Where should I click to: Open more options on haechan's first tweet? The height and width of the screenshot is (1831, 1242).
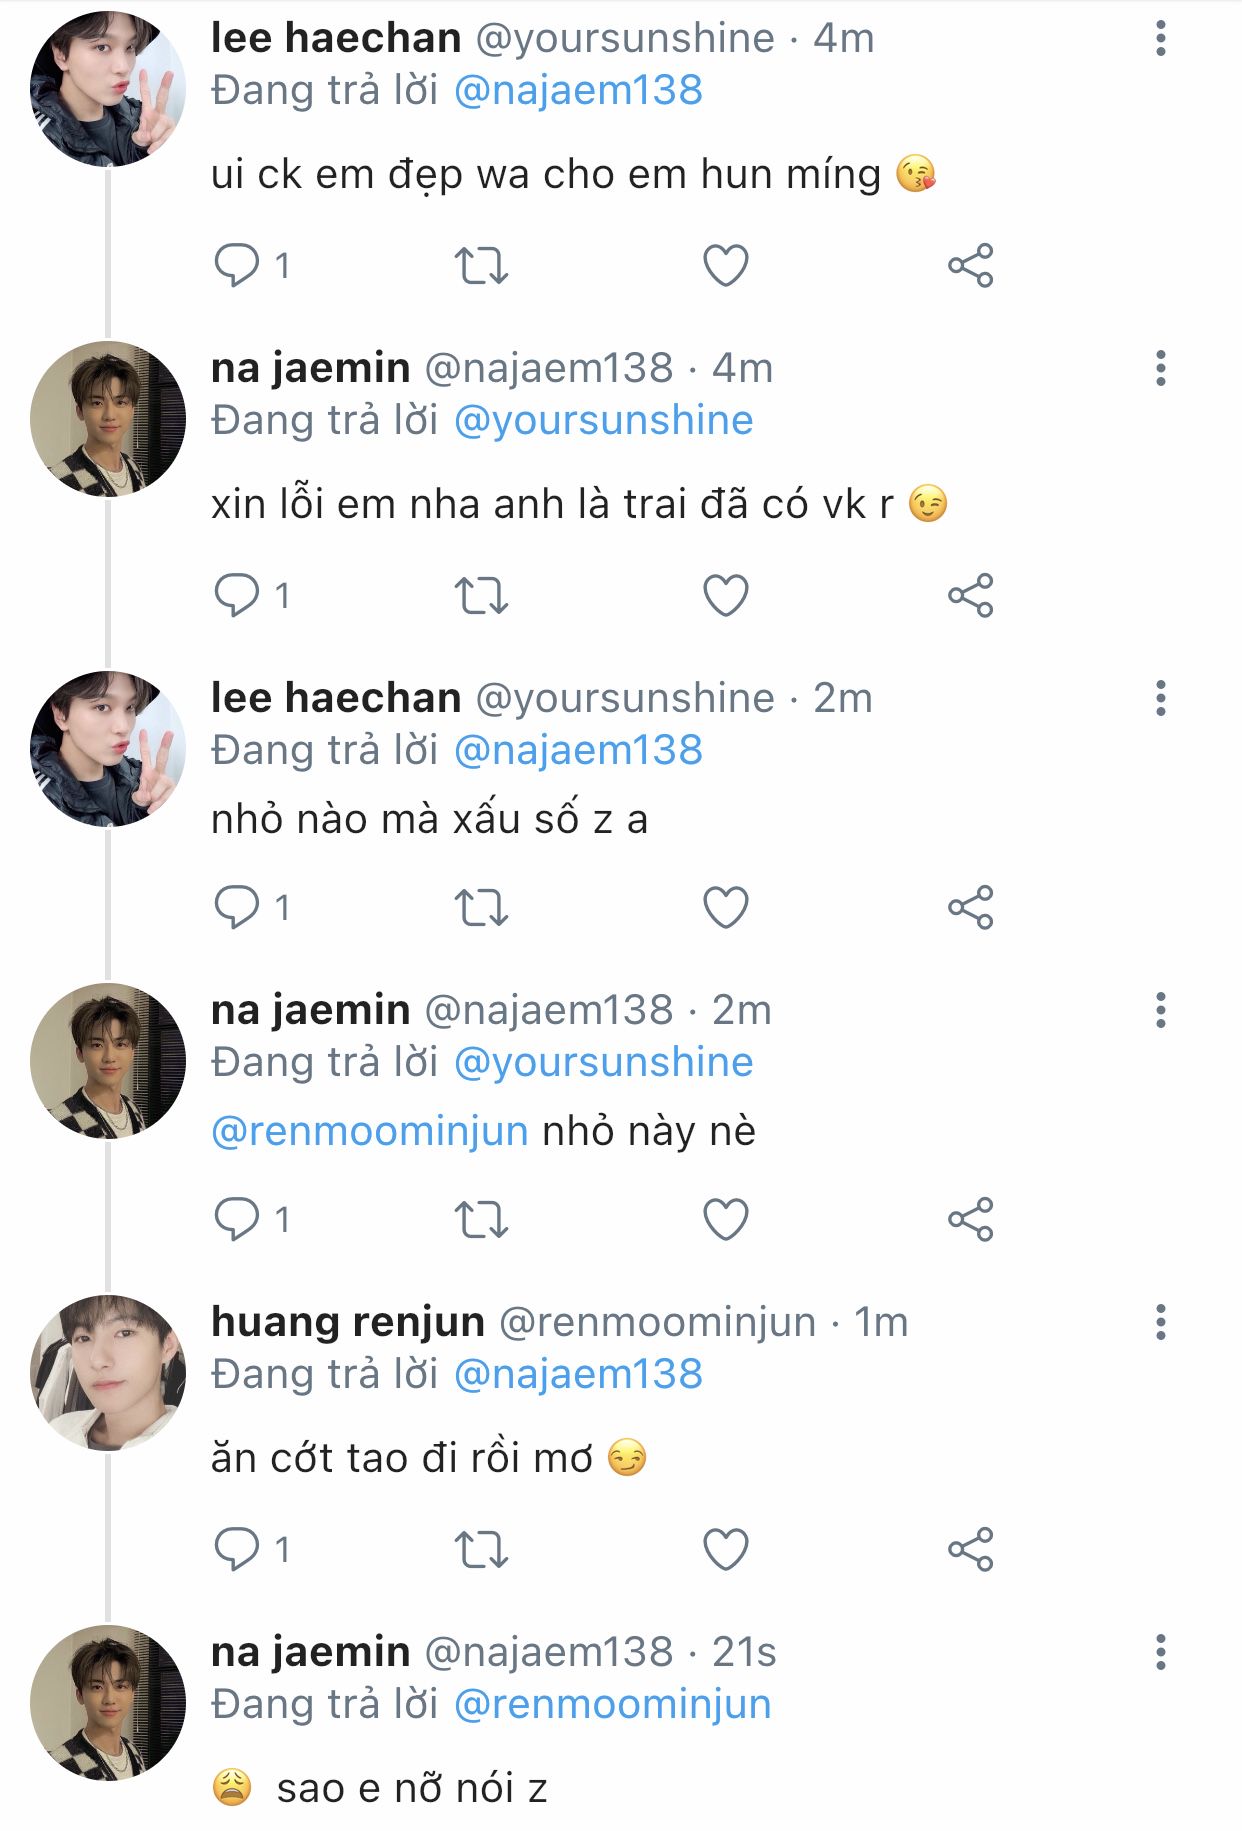pos(1160,38)
